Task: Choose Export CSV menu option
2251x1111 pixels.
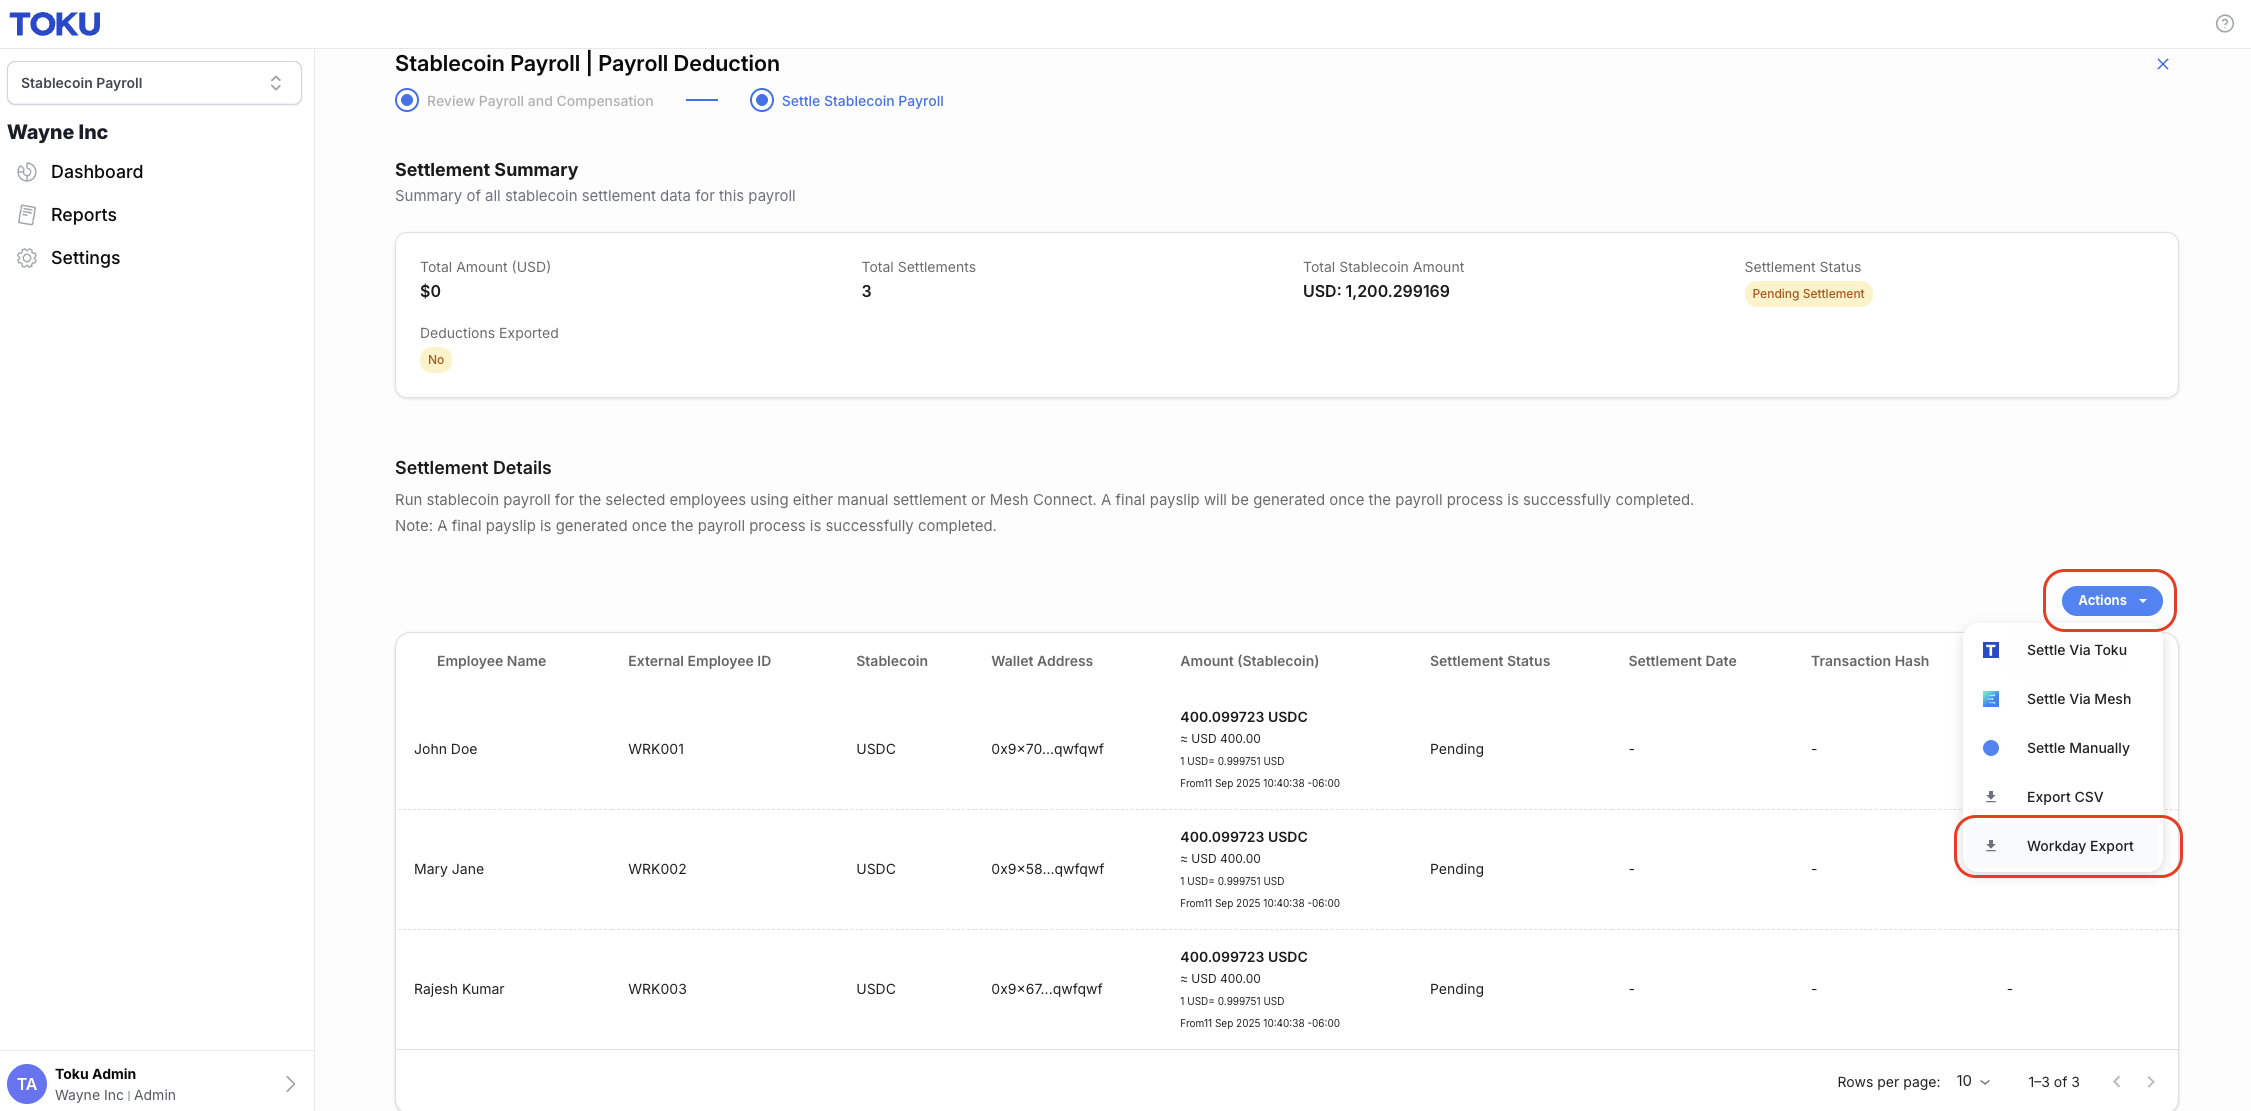Action: click(2063, 797)
